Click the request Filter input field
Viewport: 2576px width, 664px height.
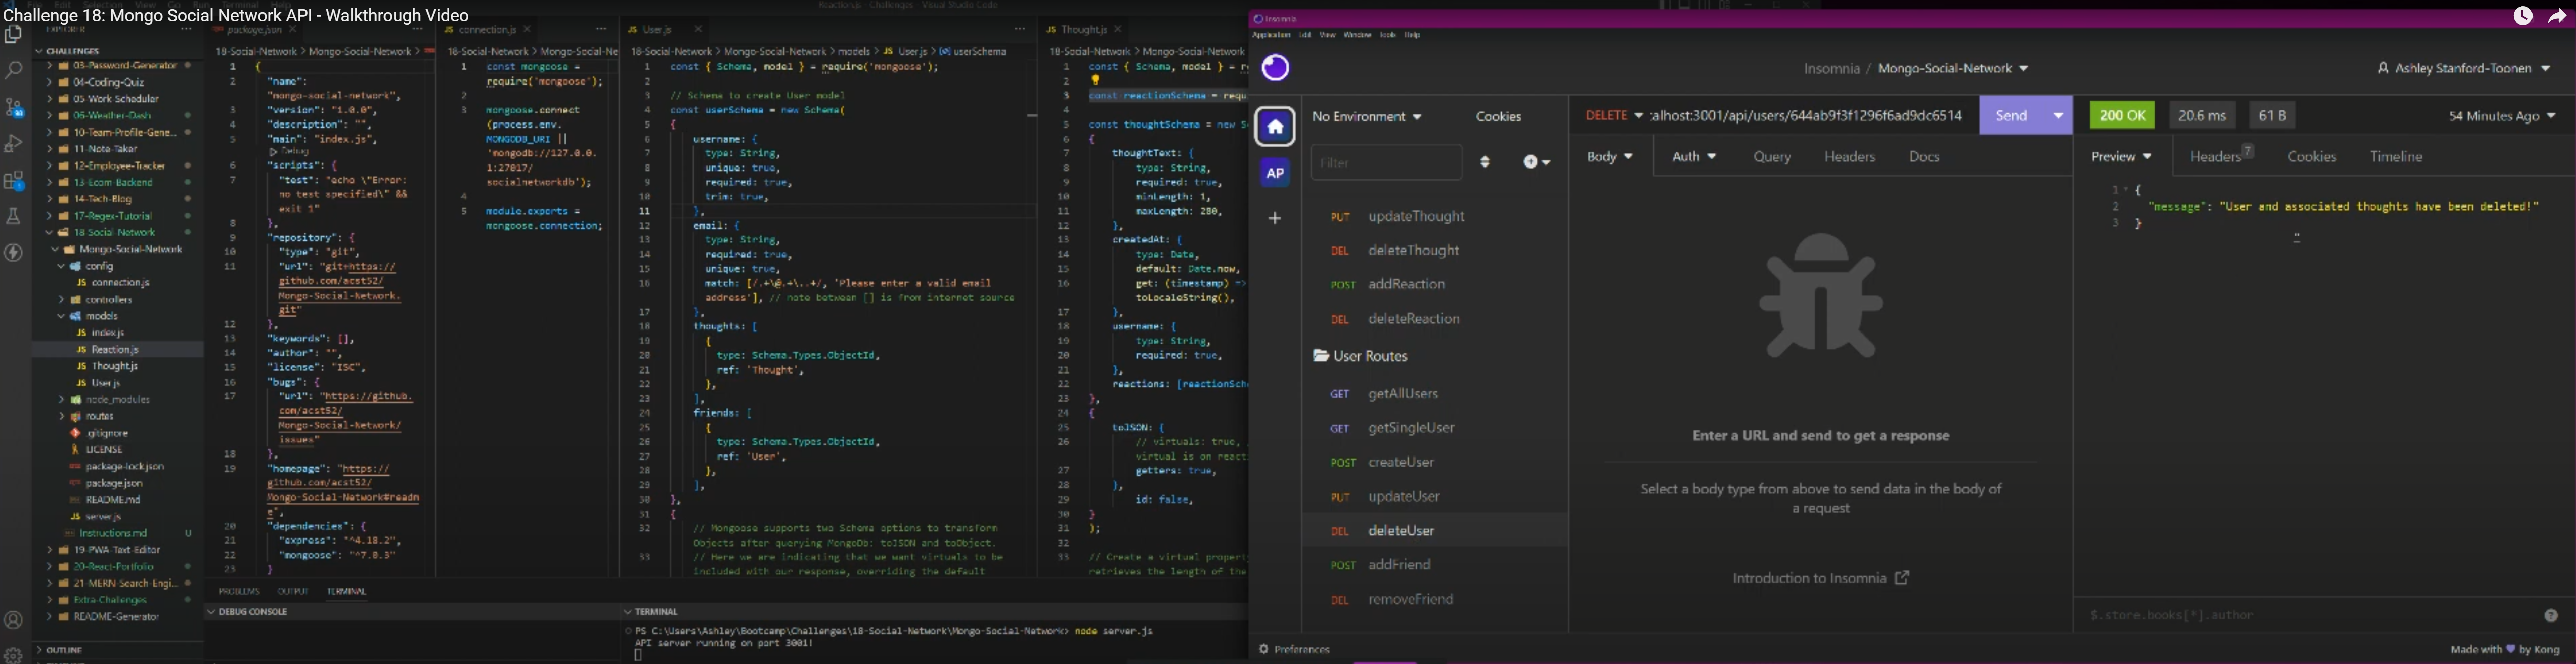click(1386, 162)
